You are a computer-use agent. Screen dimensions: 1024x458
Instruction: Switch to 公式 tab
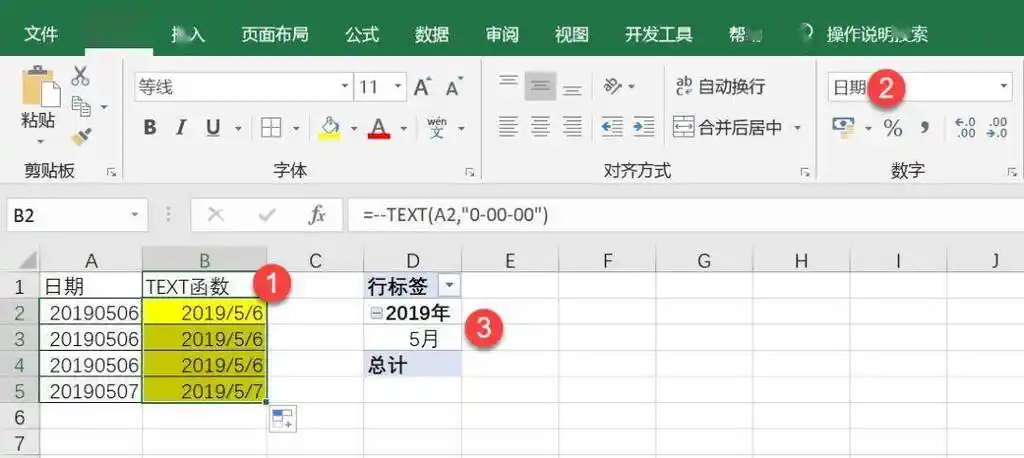(x=362, y=34)
